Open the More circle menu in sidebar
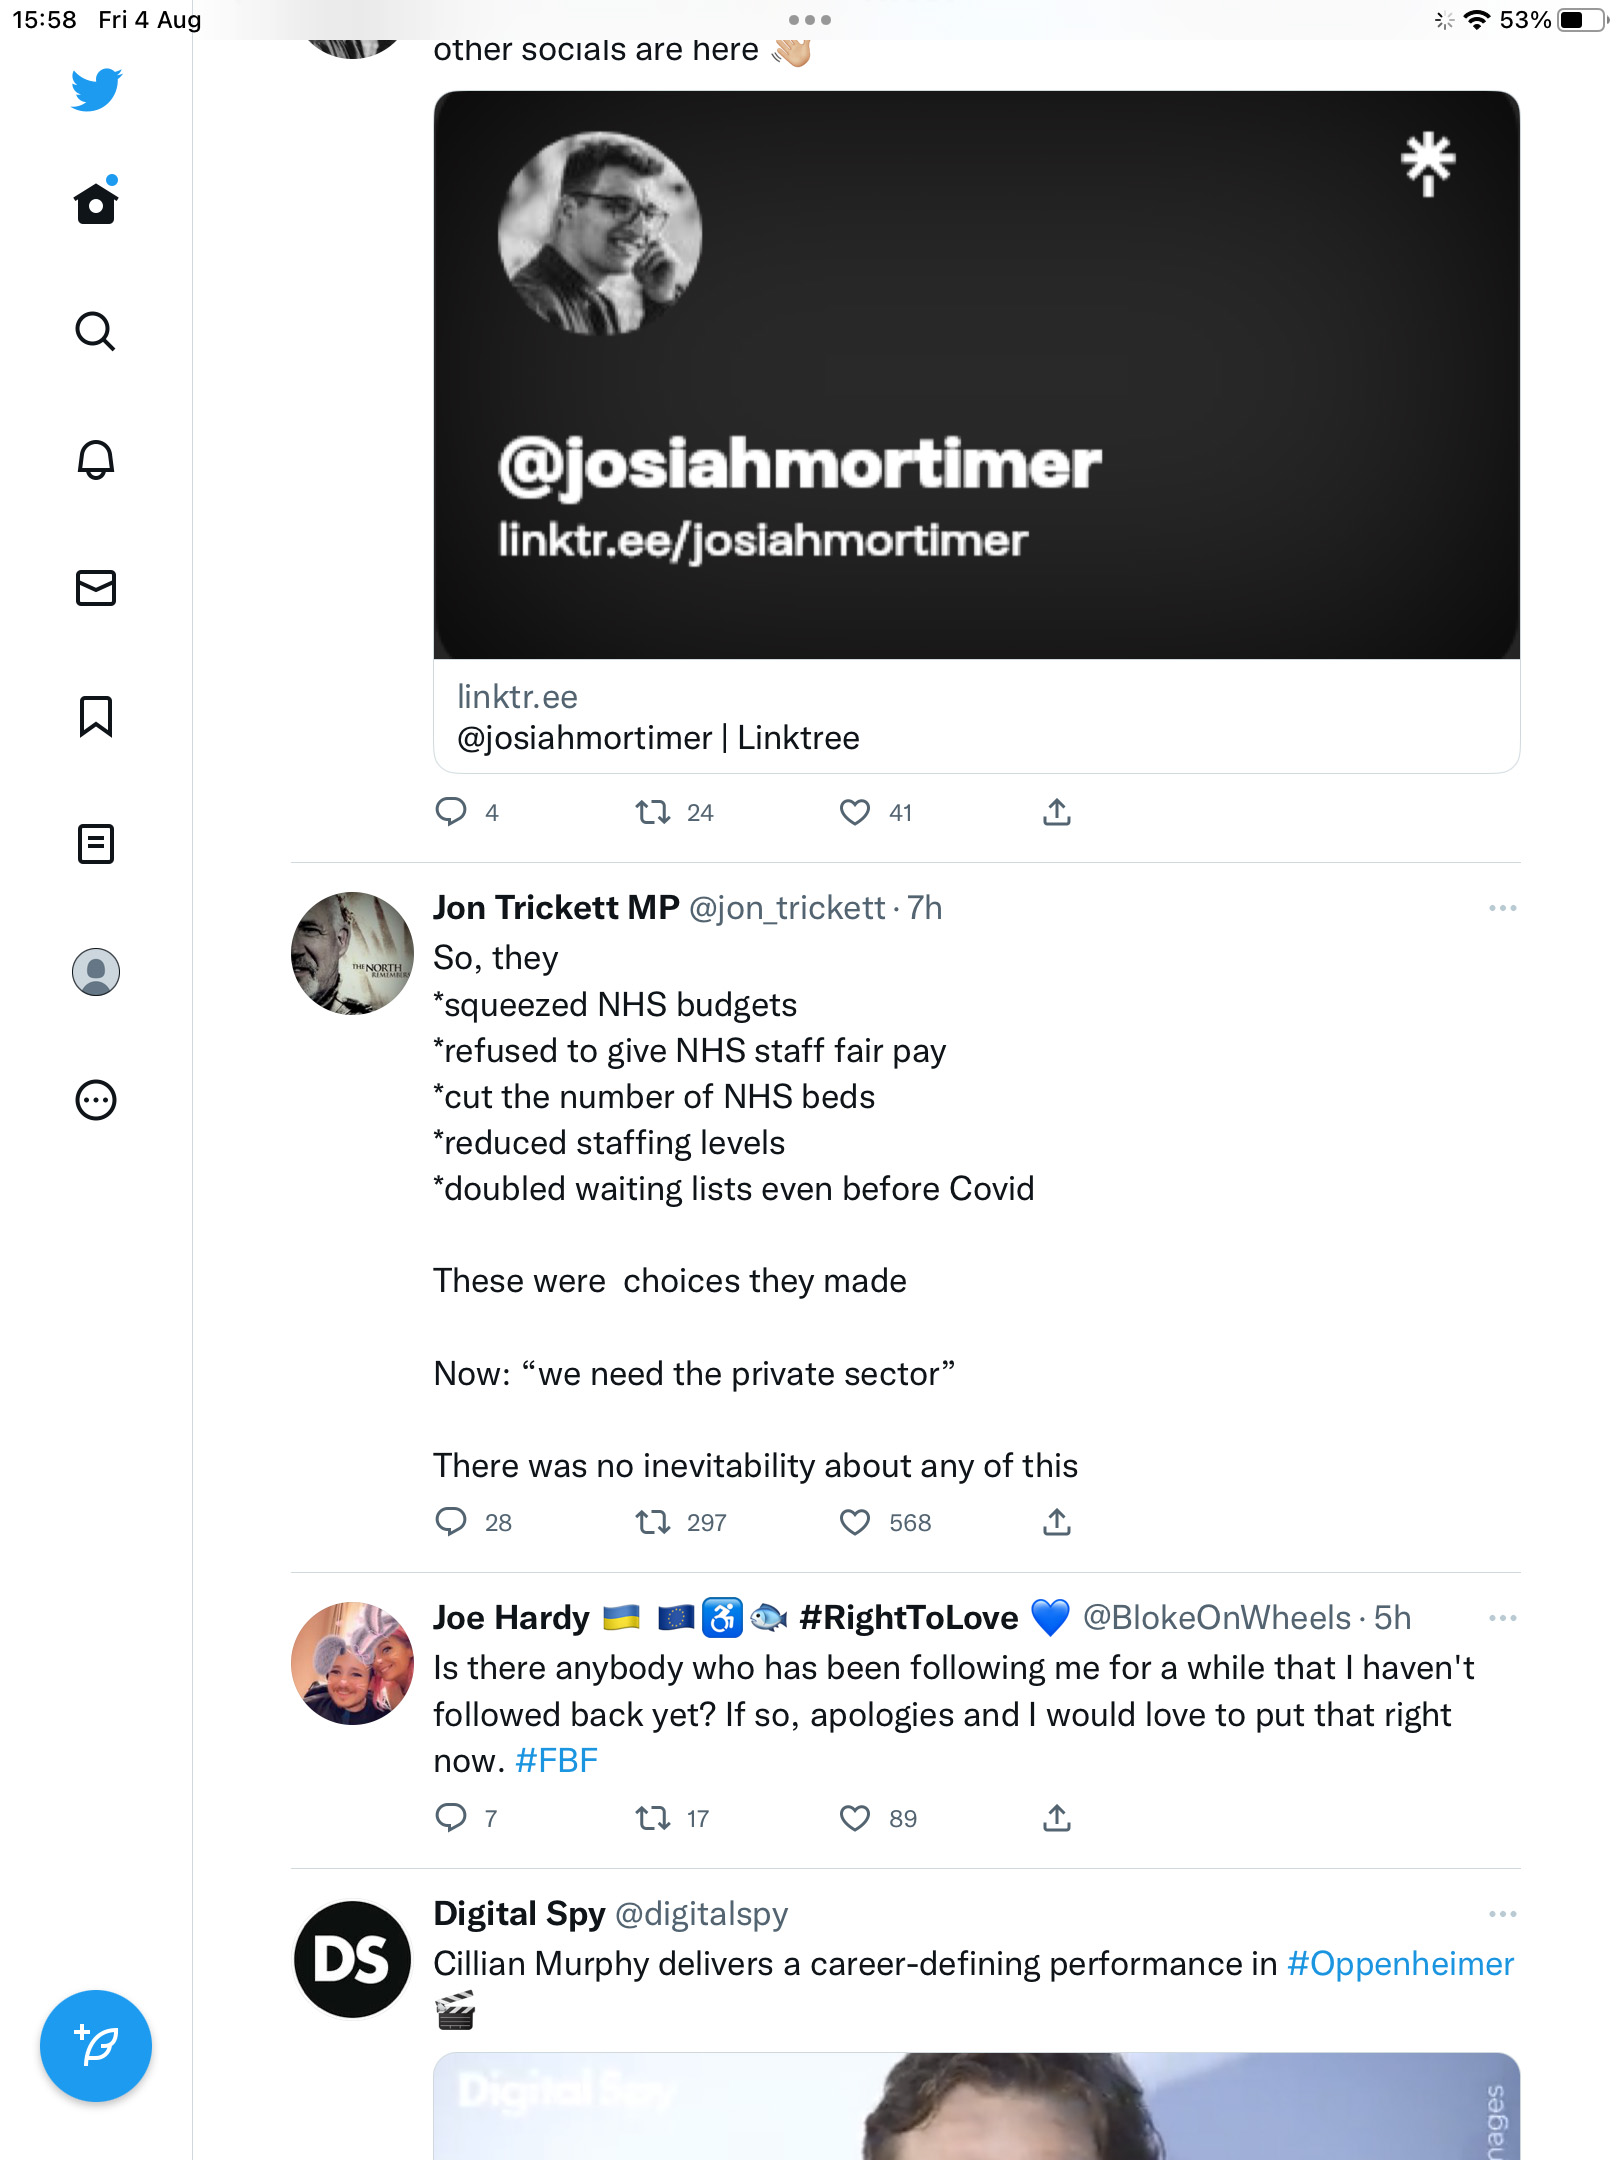1620x2160 pixels. (96, 1100)
